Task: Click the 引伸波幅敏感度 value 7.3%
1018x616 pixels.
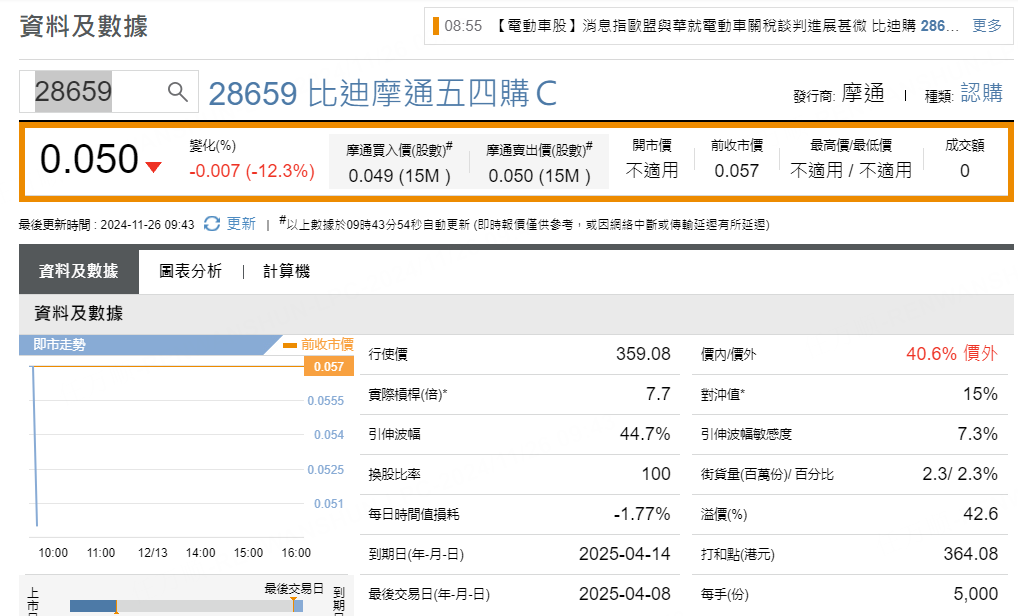Action: (x=978, y=434)
